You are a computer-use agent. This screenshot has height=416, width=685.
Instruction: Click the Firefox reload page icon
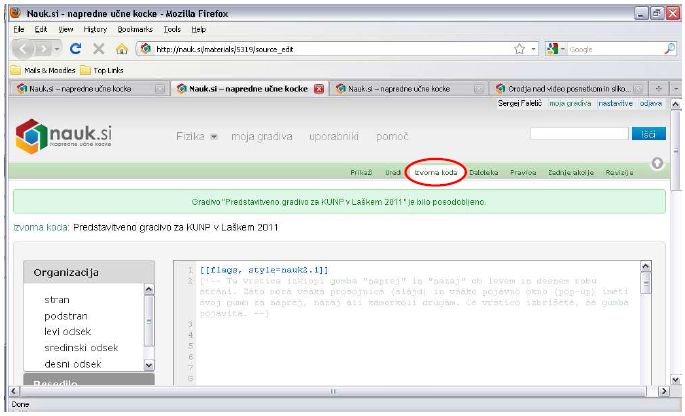[x=75, y=48]
